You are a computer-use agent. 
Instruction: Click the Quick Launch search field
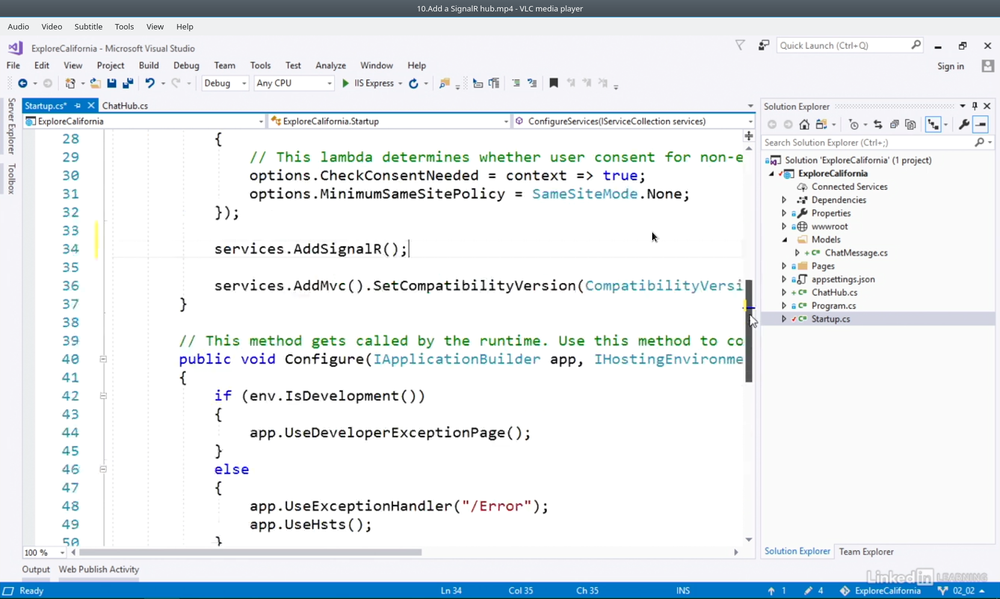tap(849, 45)
